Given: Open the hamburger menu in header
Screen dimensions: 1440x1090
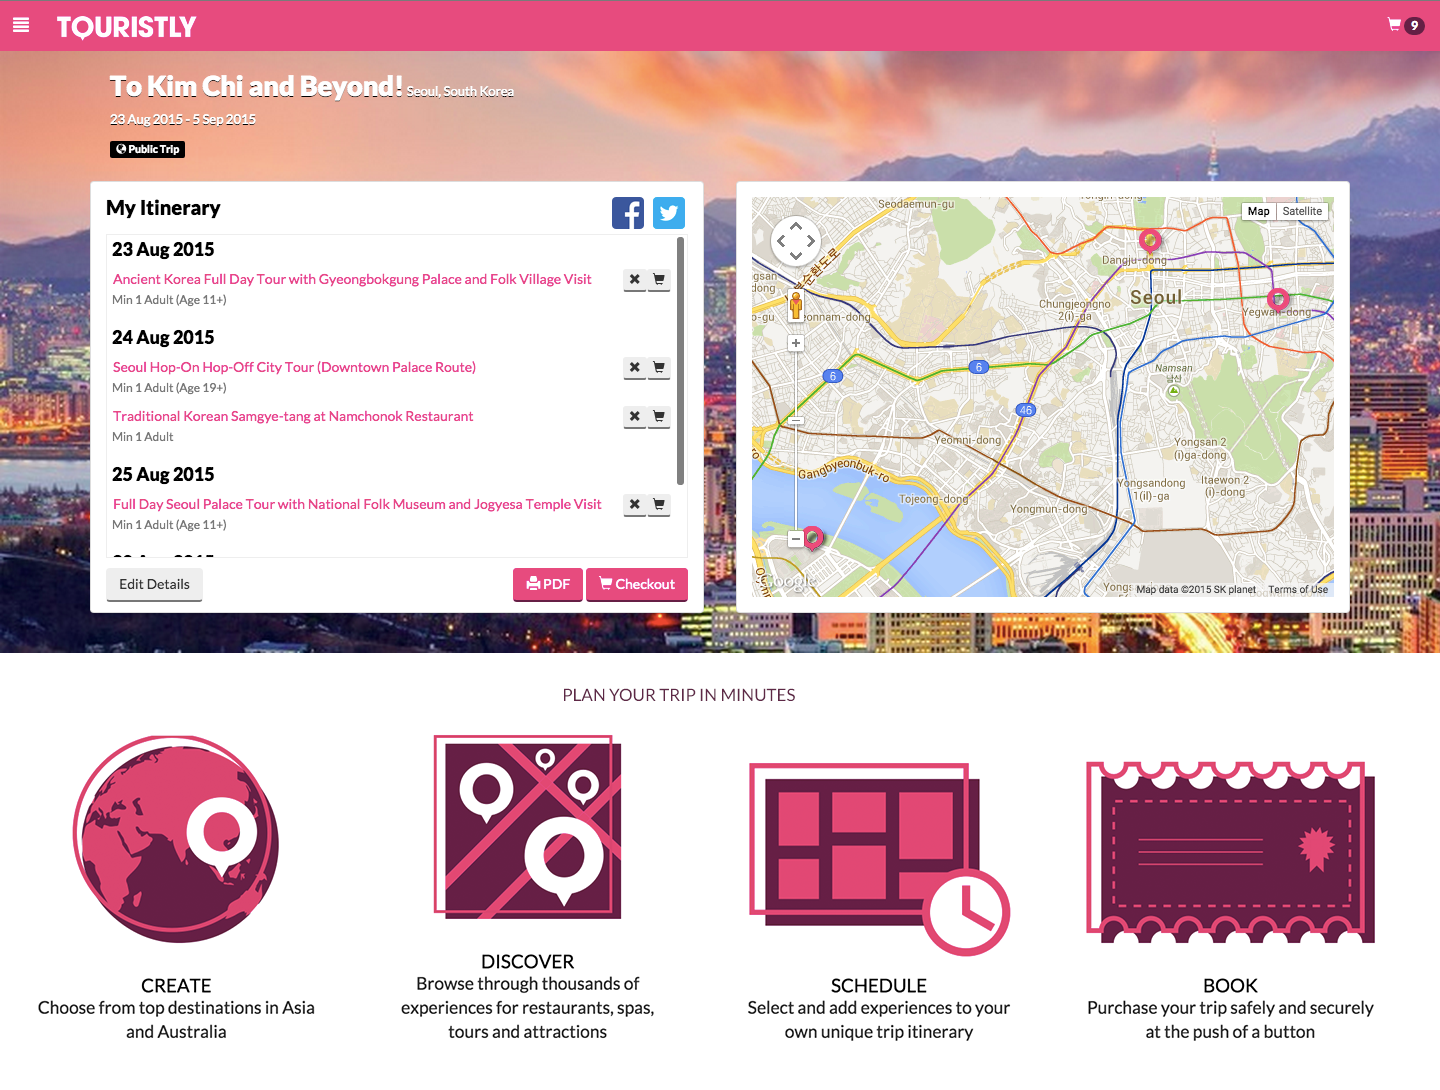Looking at the screenshot, I should point(21,25).
